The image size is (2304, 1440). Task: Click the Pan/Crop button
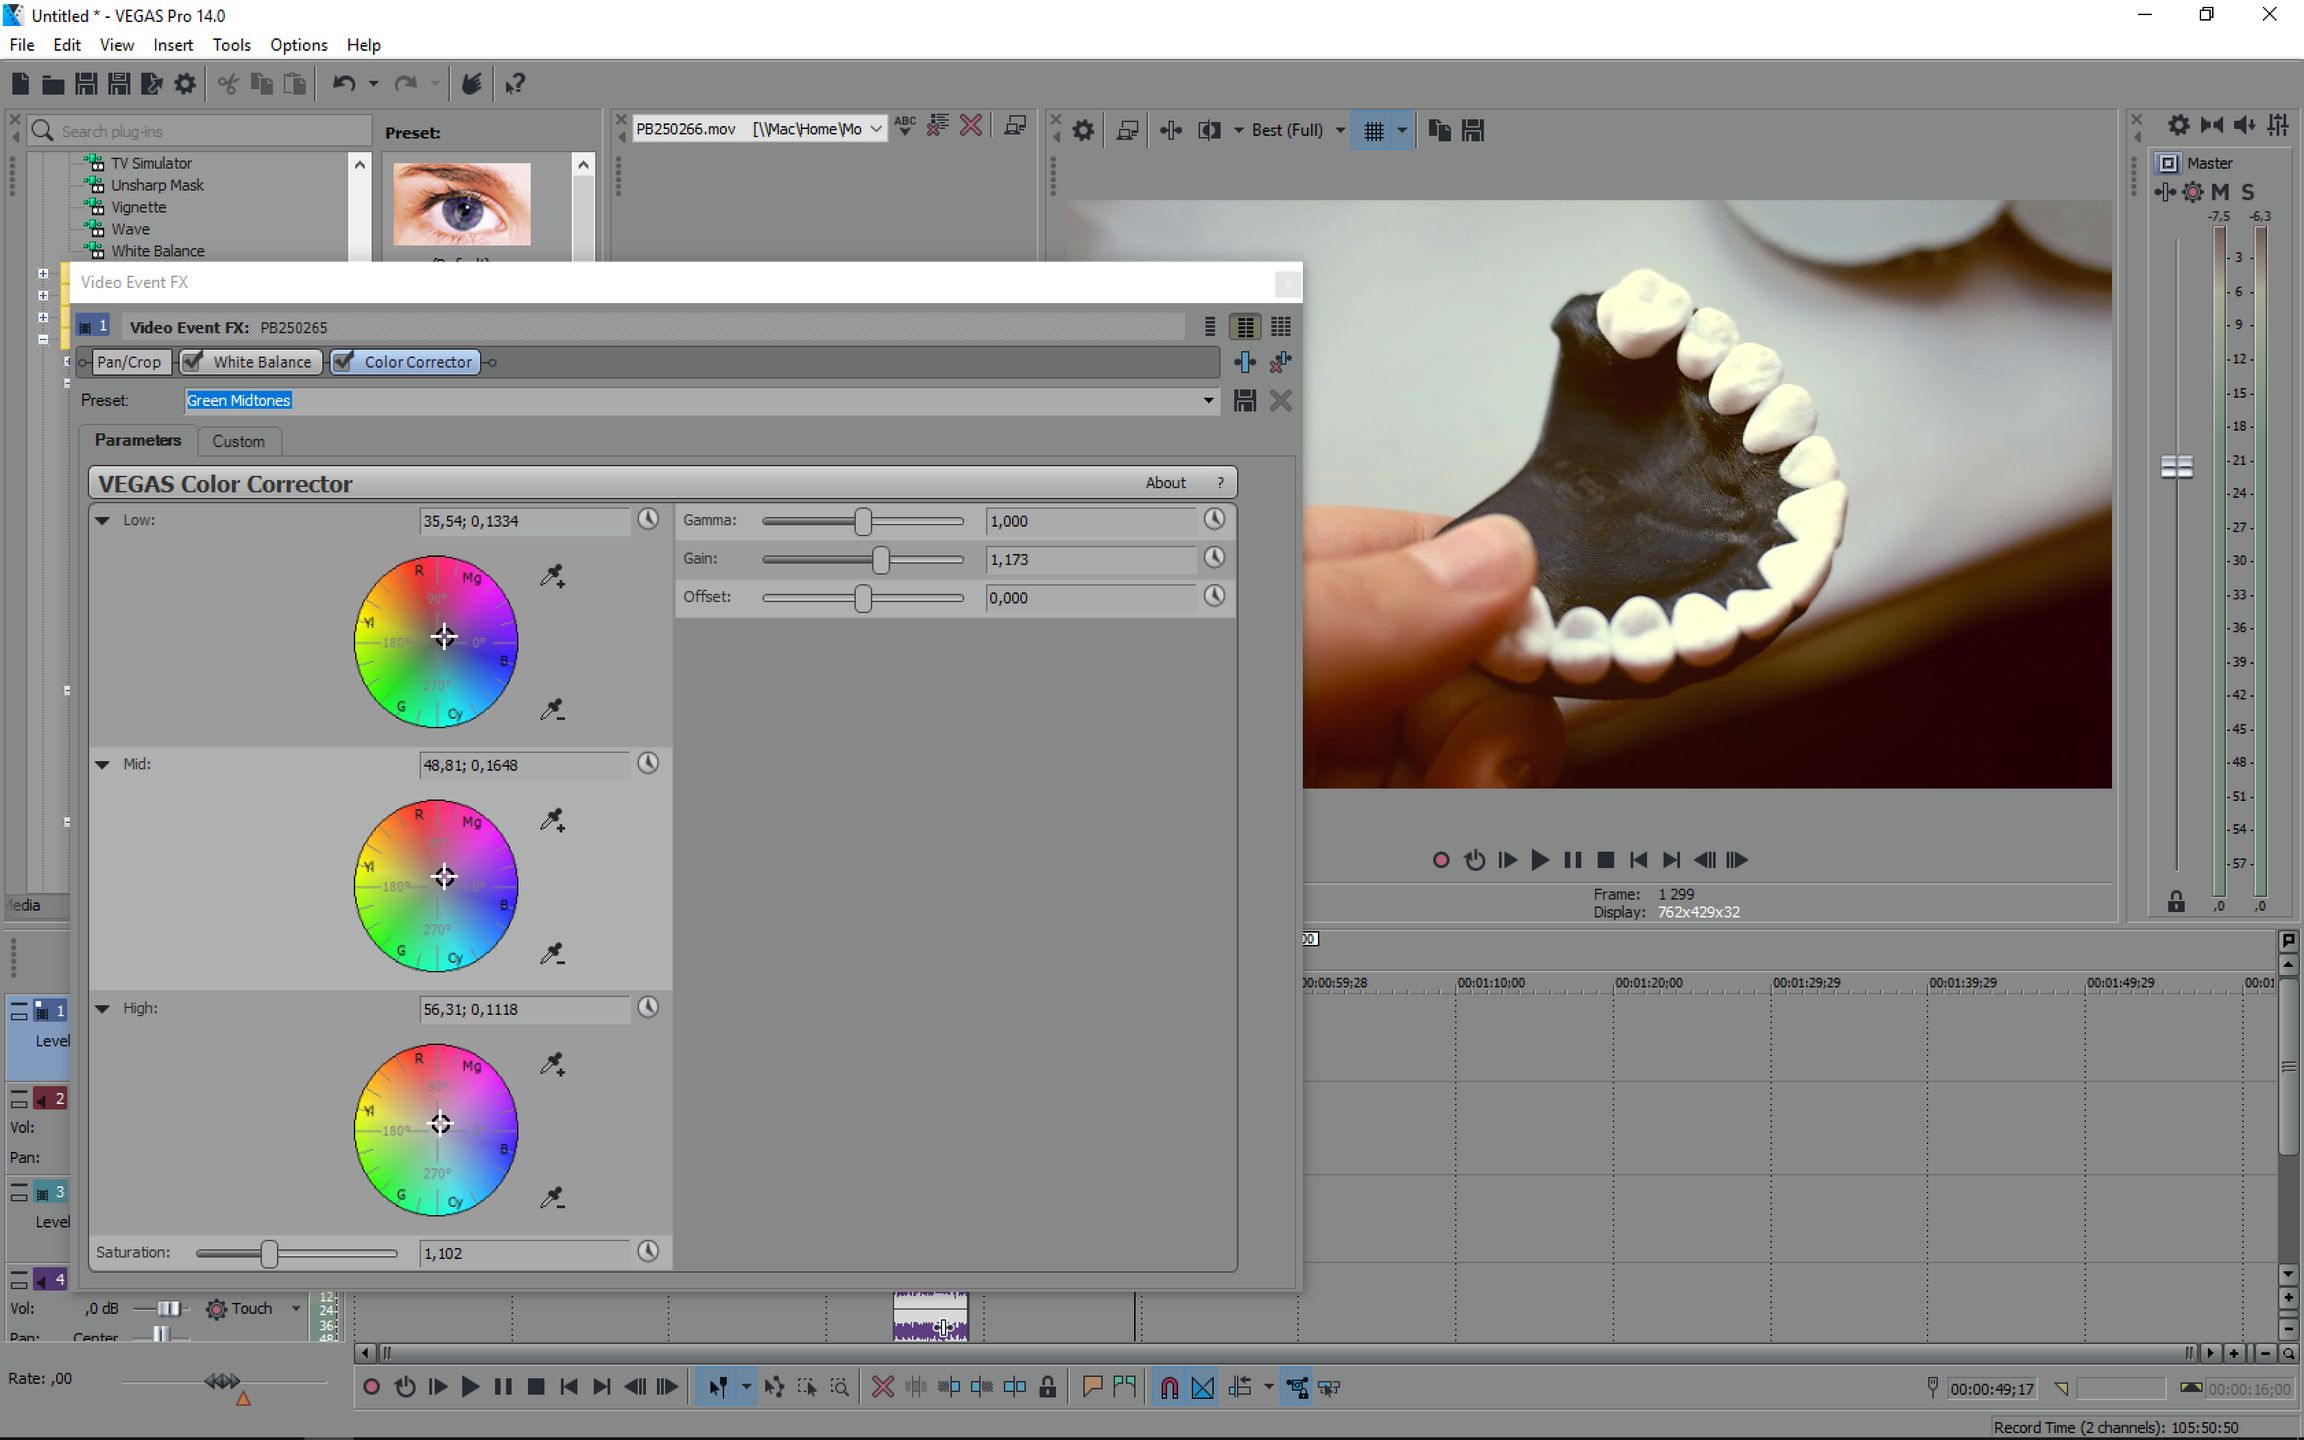point(129,362)
